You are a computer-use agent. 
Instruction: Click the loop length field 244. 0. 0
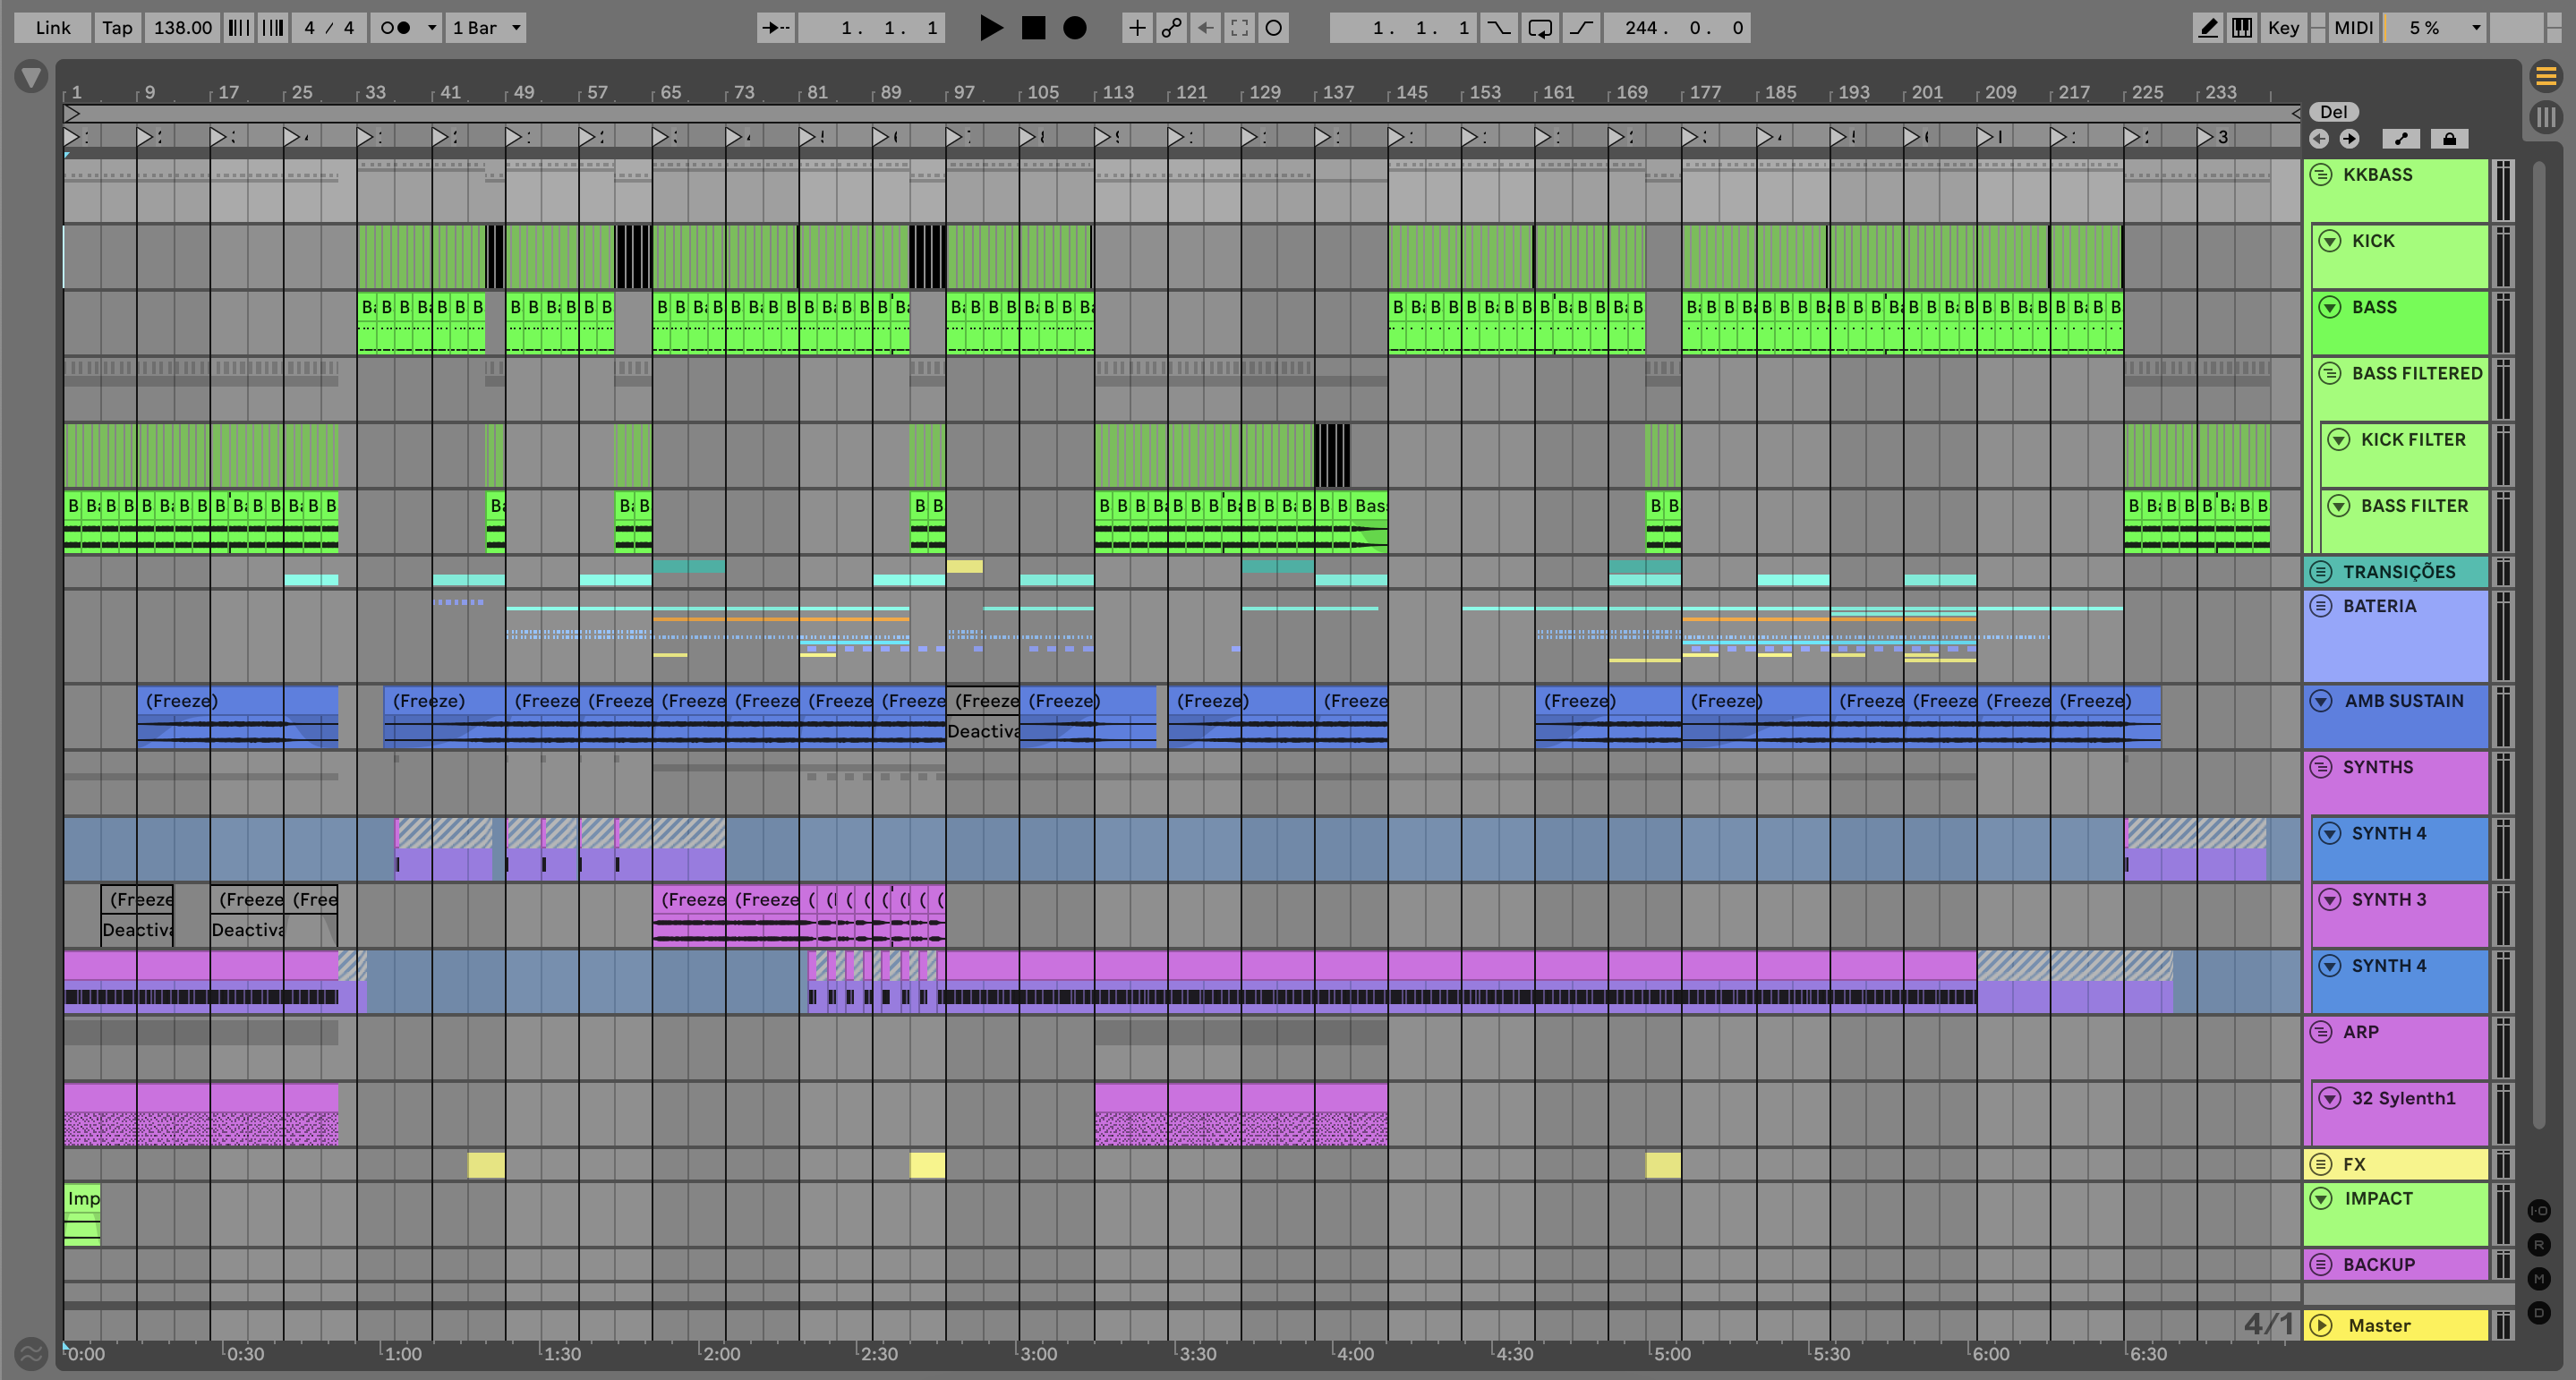(1677, 28)
